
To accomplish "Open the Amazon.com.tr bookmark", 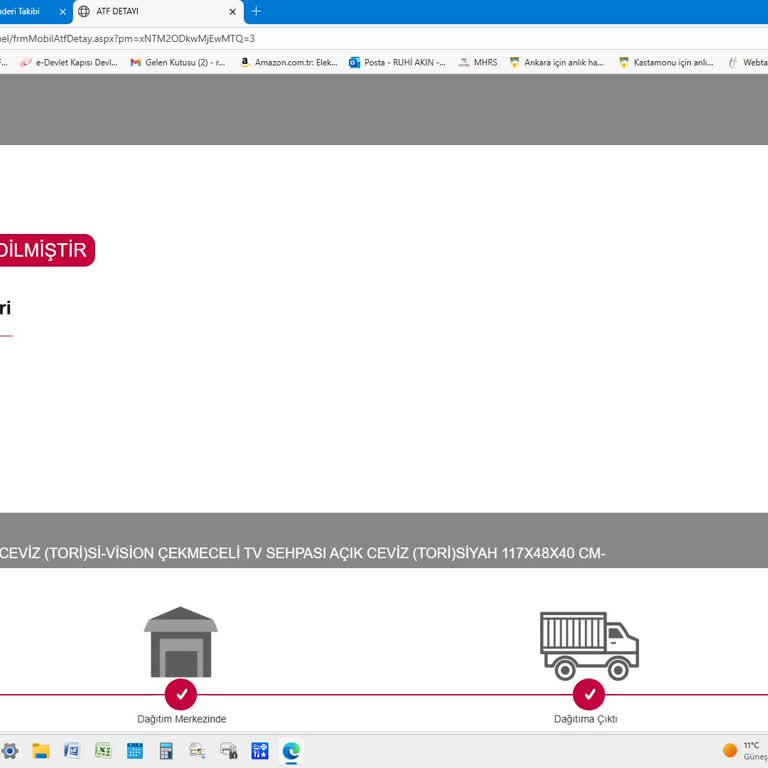I will [288, 62].
